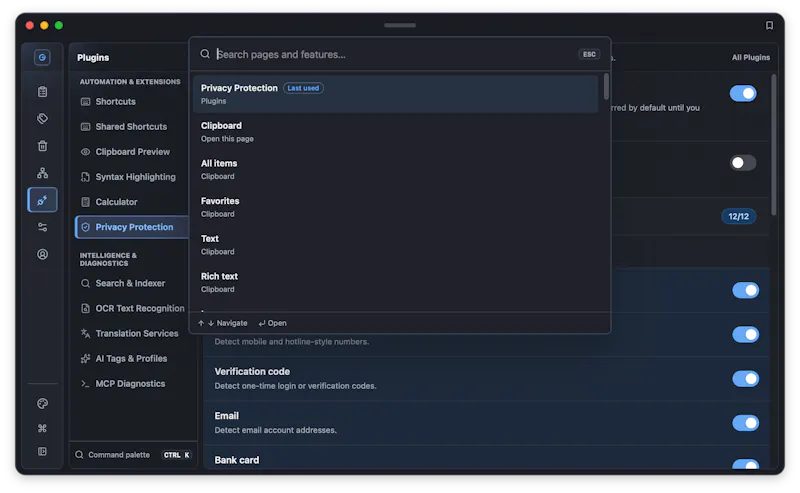
Task: Select the highlighted plug plugins icon in sidebar
Action: 42,200
